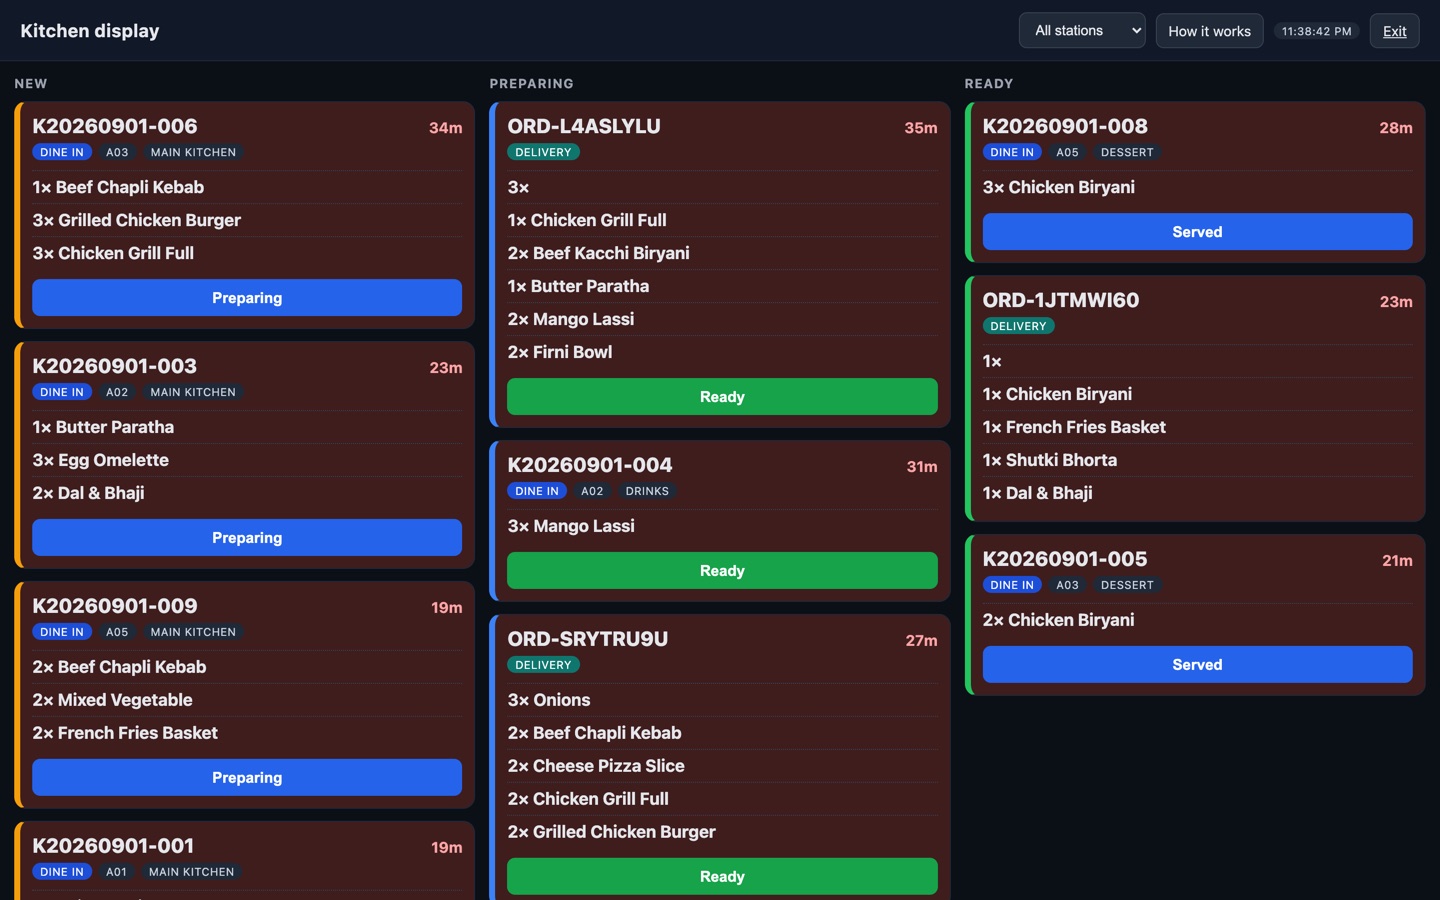Click the DINE IN badge on K20260901-006
This screenshot has height=900, width=1440.
(62, 152)
